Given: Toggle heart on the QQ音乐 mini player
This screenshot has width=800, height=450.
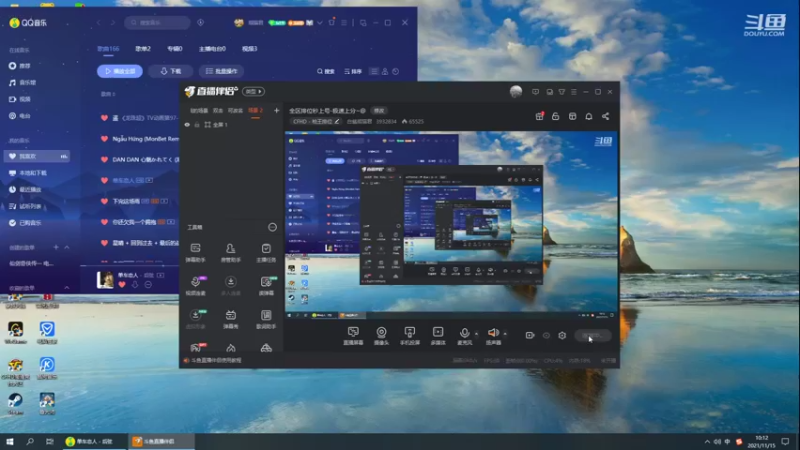Looking at the screenshot, I should coord(122,285).
